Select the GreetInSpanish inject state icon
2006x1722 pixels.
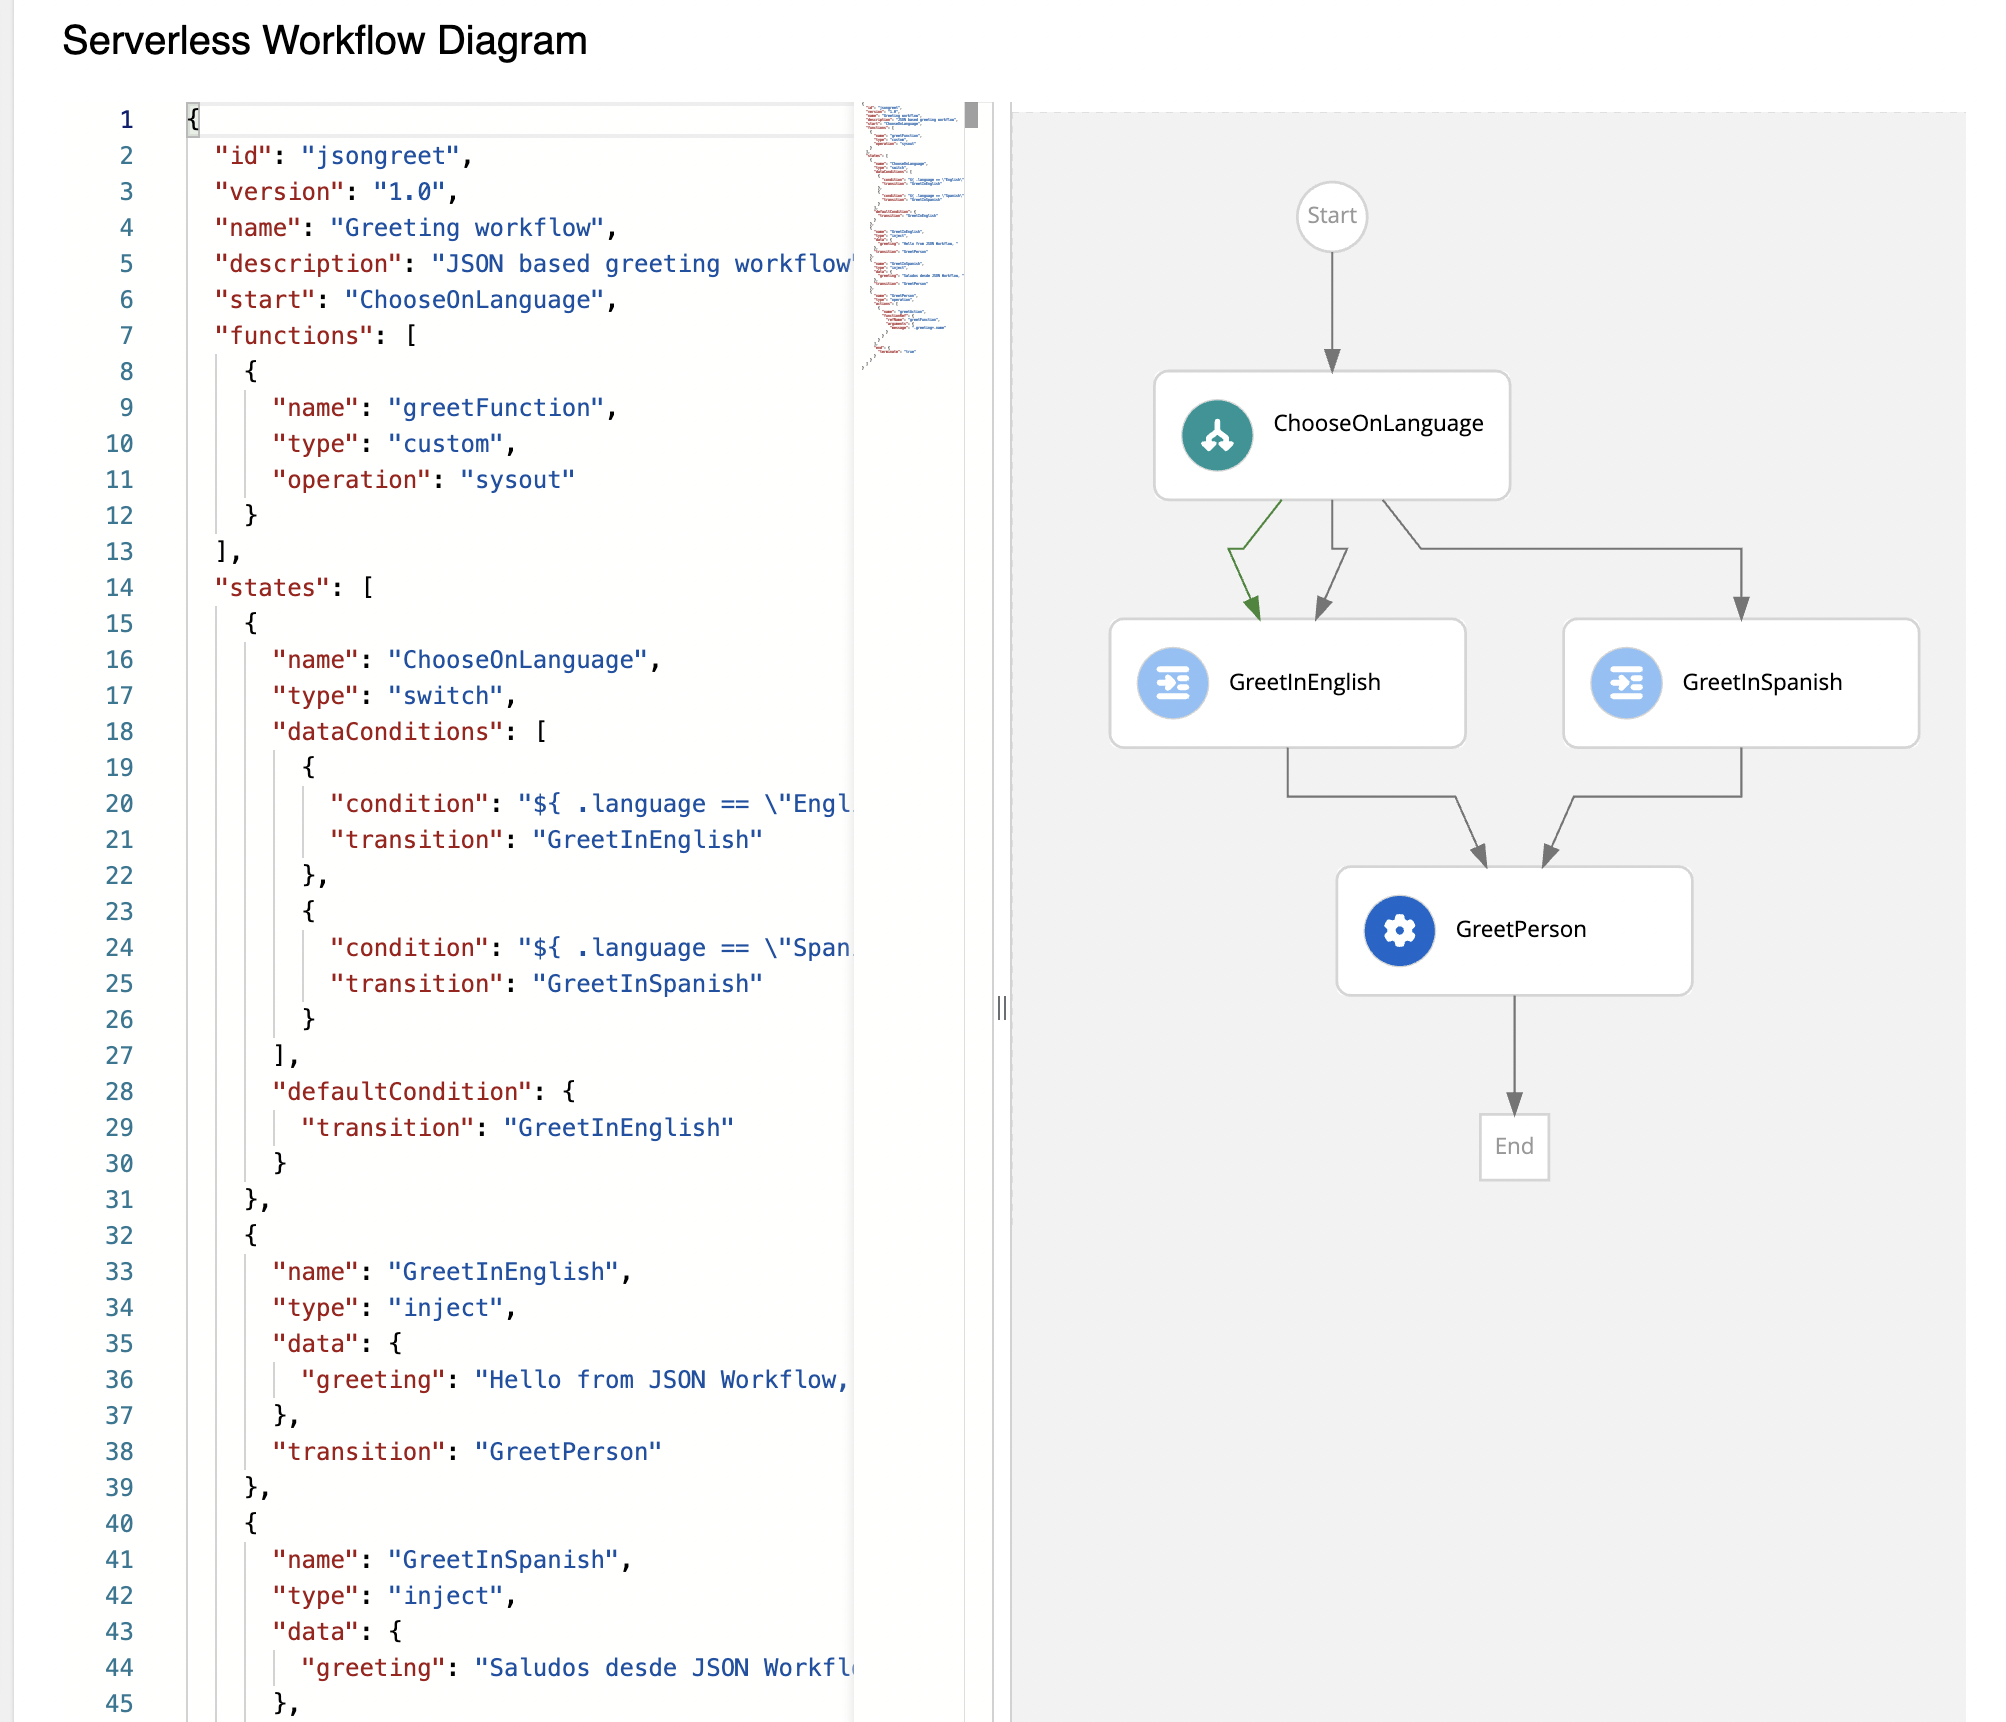[1625, 681]
